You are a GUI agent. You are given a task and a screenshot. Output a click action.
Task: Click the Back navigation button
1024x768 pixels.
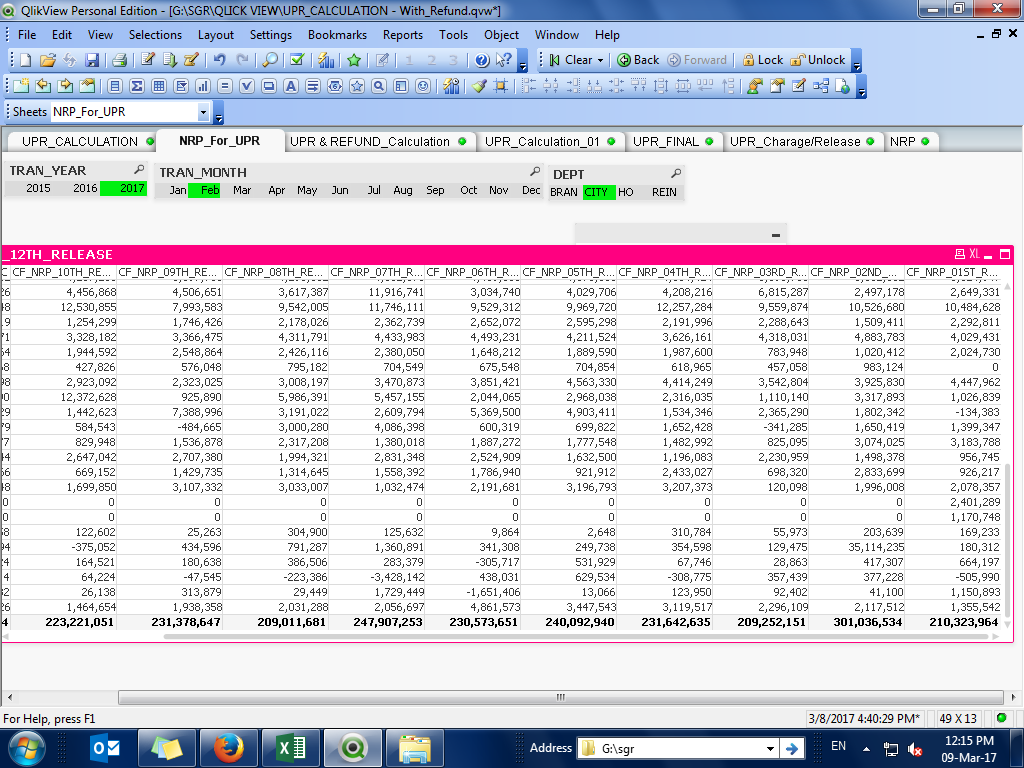click(x=638, y=60)
